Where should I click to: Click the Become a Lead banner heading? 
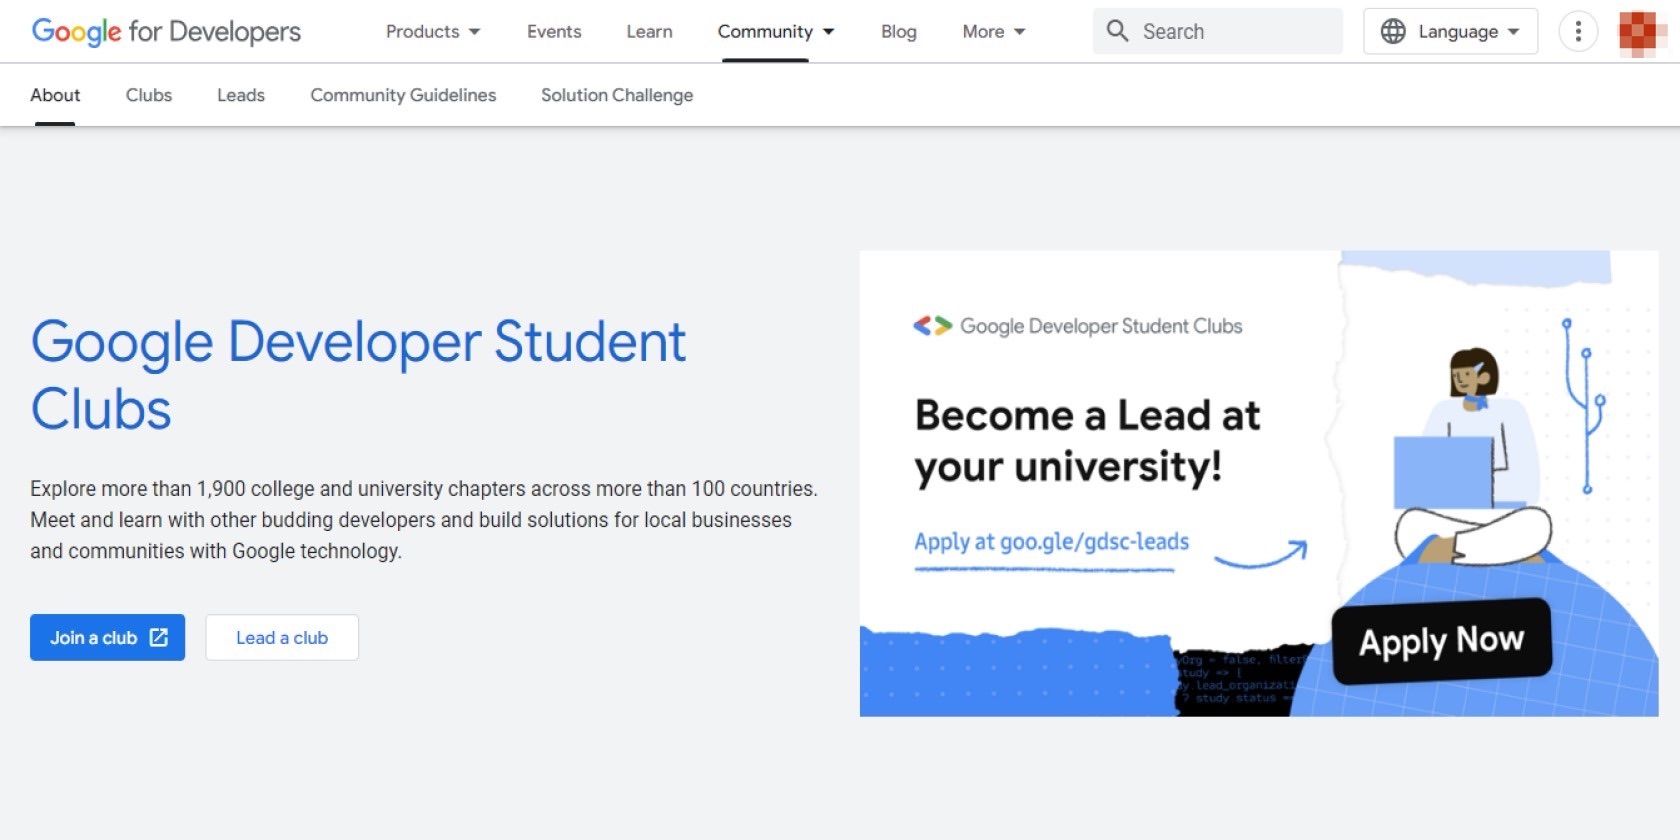point(1087,440)
